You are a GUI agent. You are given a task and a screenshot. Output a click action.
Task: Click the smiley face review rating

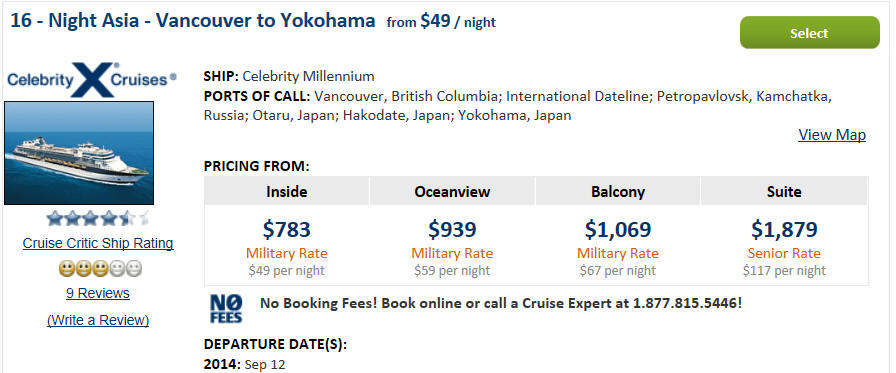(x=101, y=268)
